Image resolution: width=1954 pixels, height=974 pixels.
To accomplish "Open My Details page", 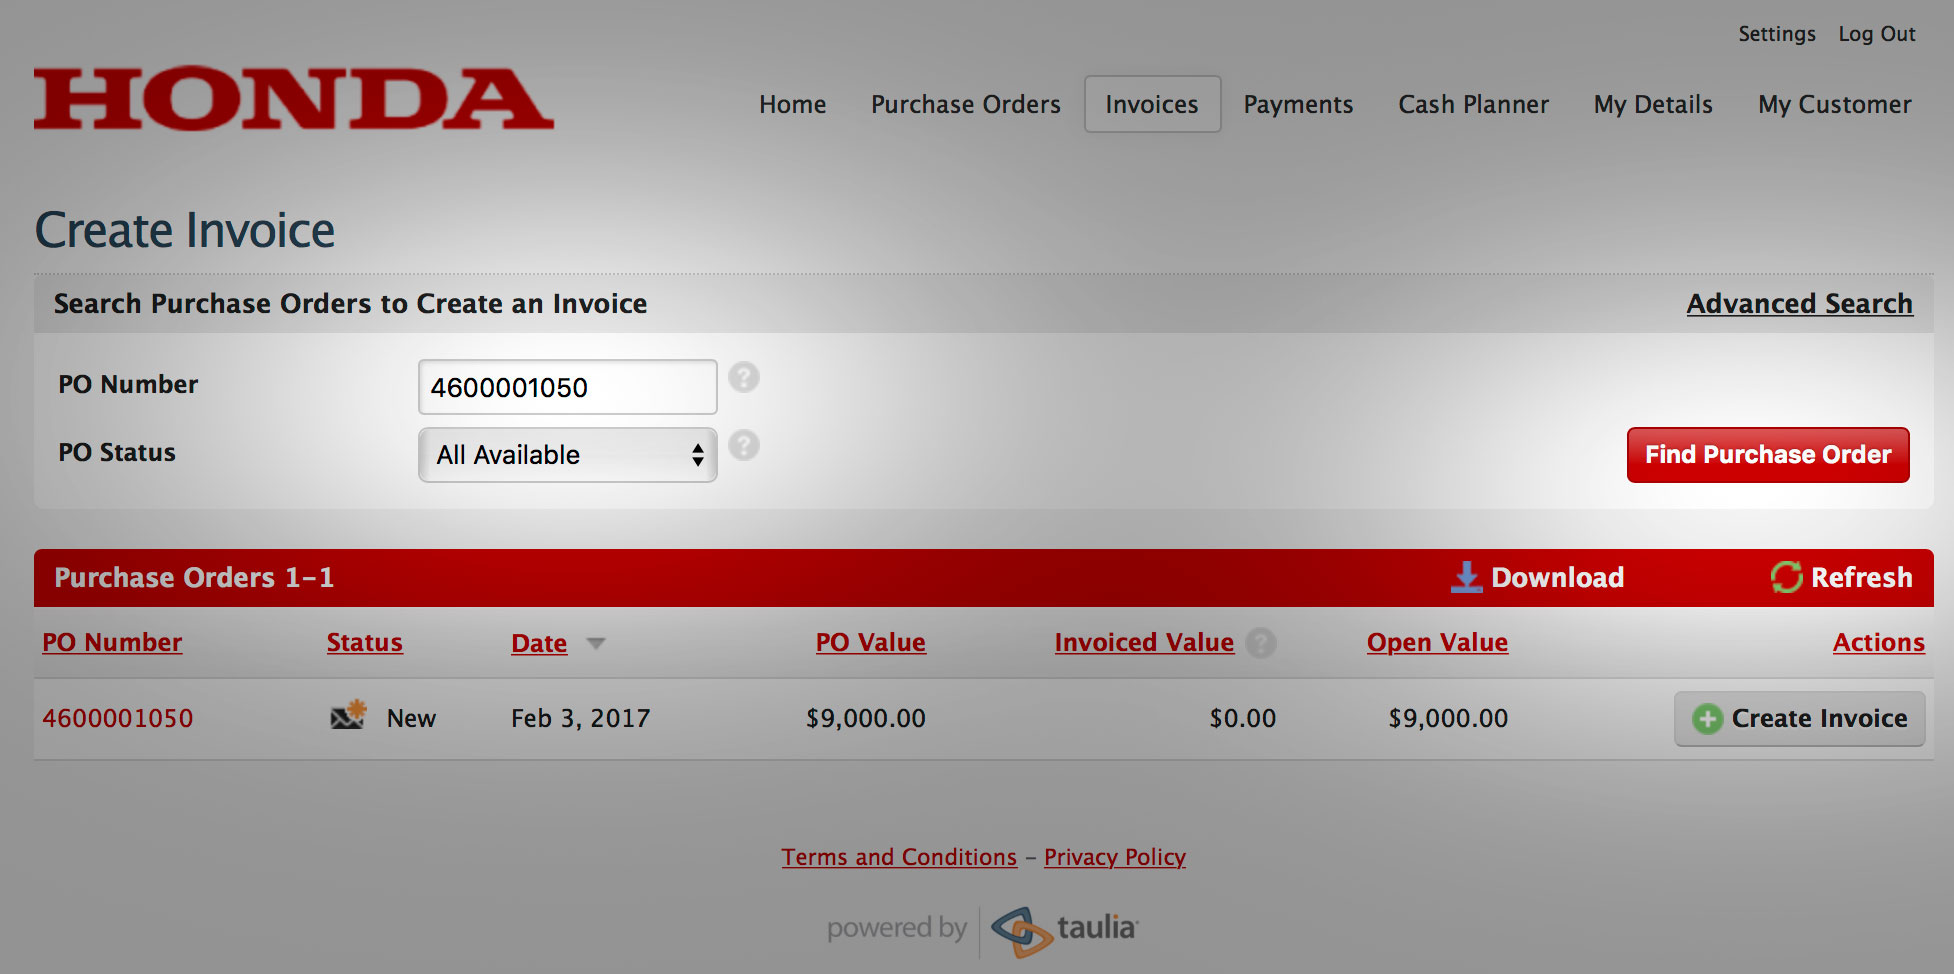I will click(1653, 104).
